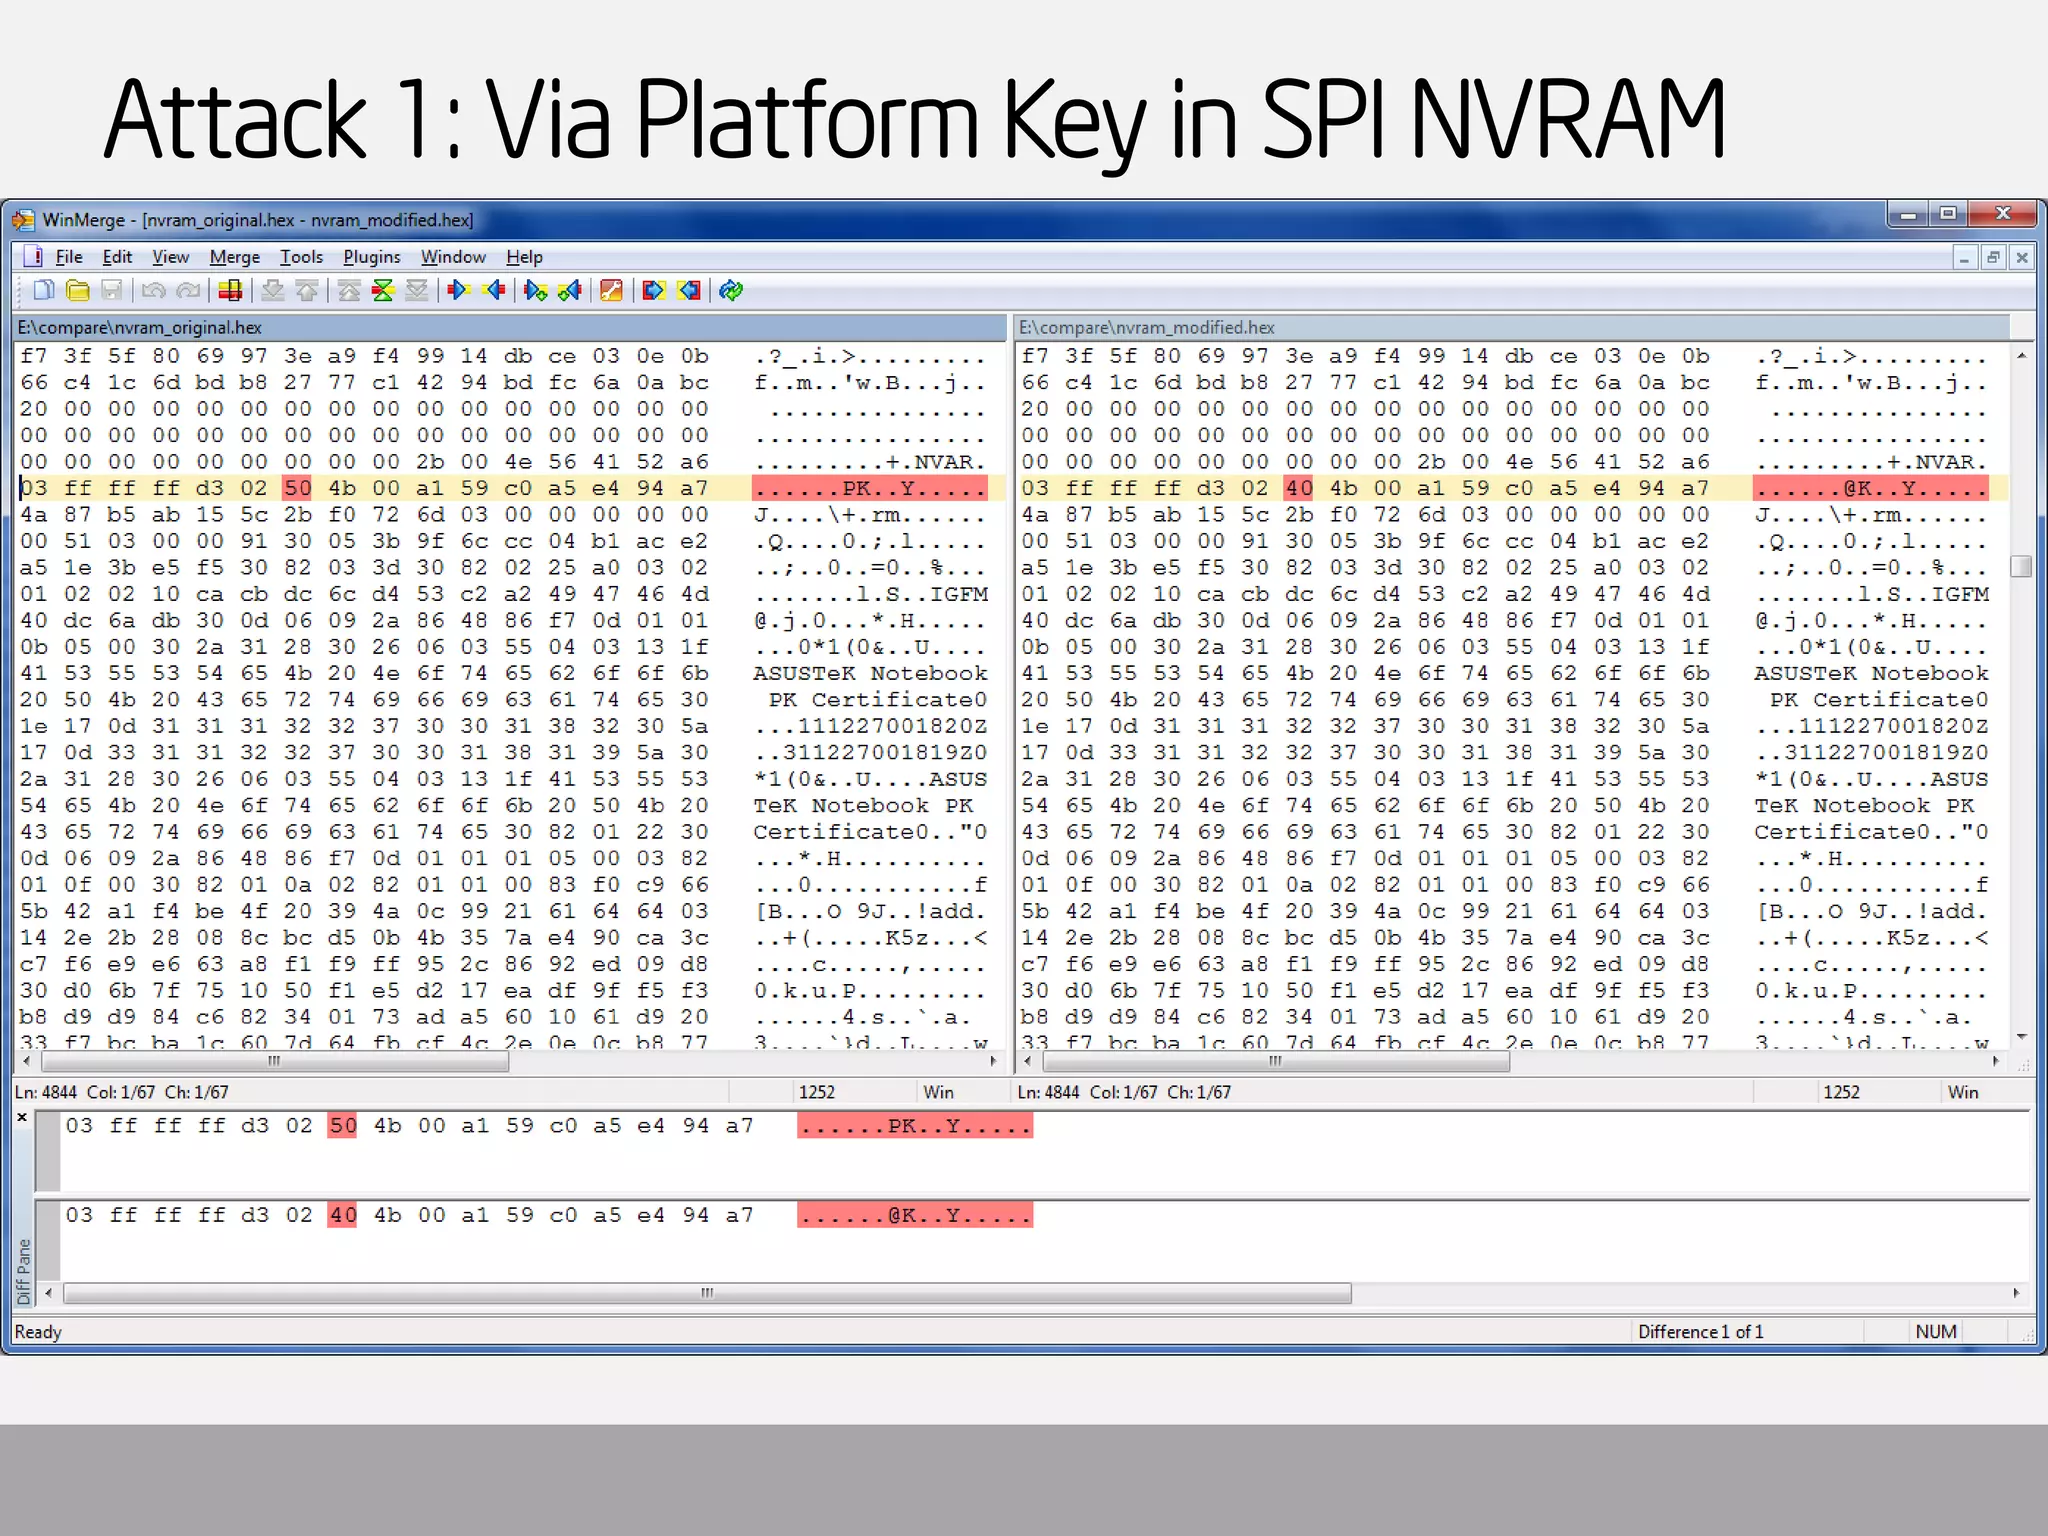Screen dimensions: 2048x1536
Task: Click the Diff Pane vertical label
Action: tap(24, 1271)
